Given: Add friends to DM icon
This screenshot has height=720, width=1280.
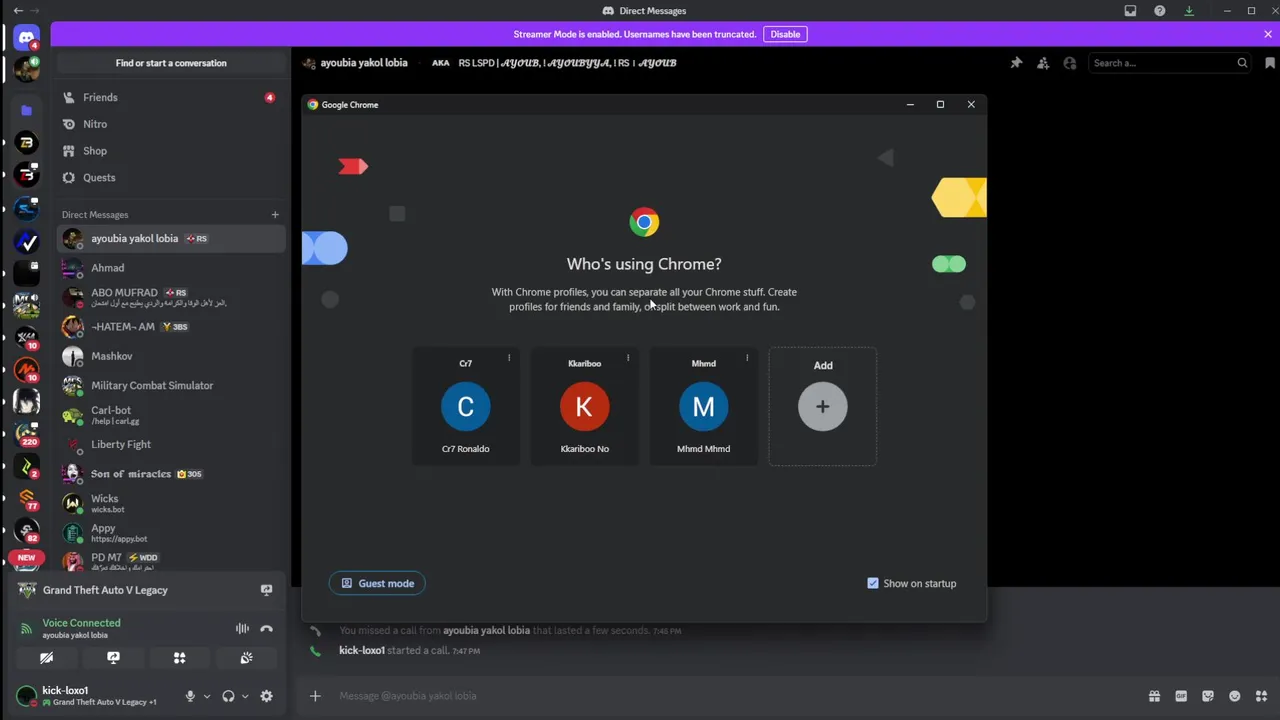Looking at the screenshot, I should (x=1043, y=63).
